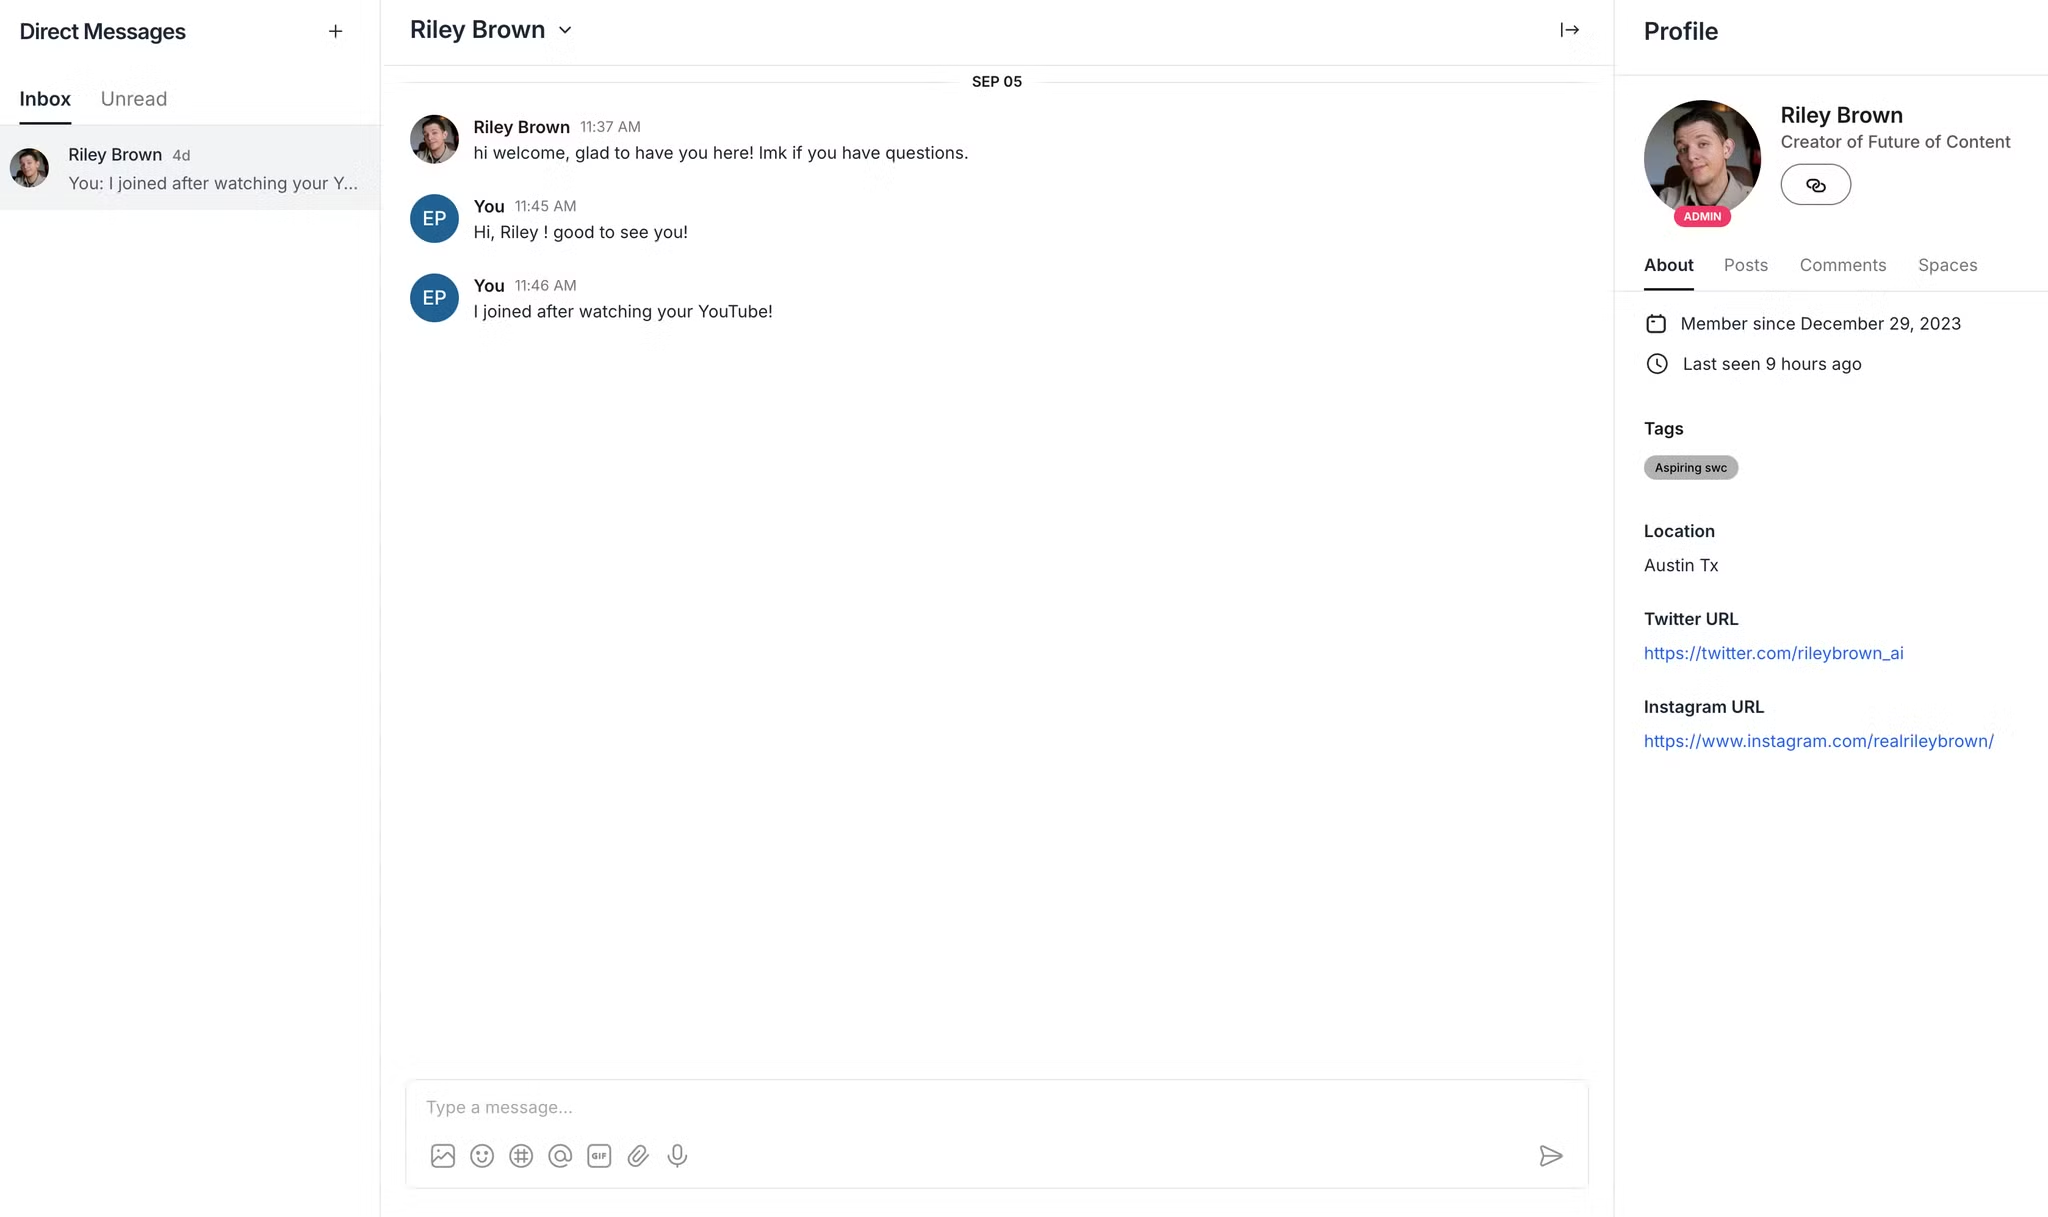This screenshot has height=1217, width=2048.
Task: Select the Inbox tab
Action: (x=45, y=99)
